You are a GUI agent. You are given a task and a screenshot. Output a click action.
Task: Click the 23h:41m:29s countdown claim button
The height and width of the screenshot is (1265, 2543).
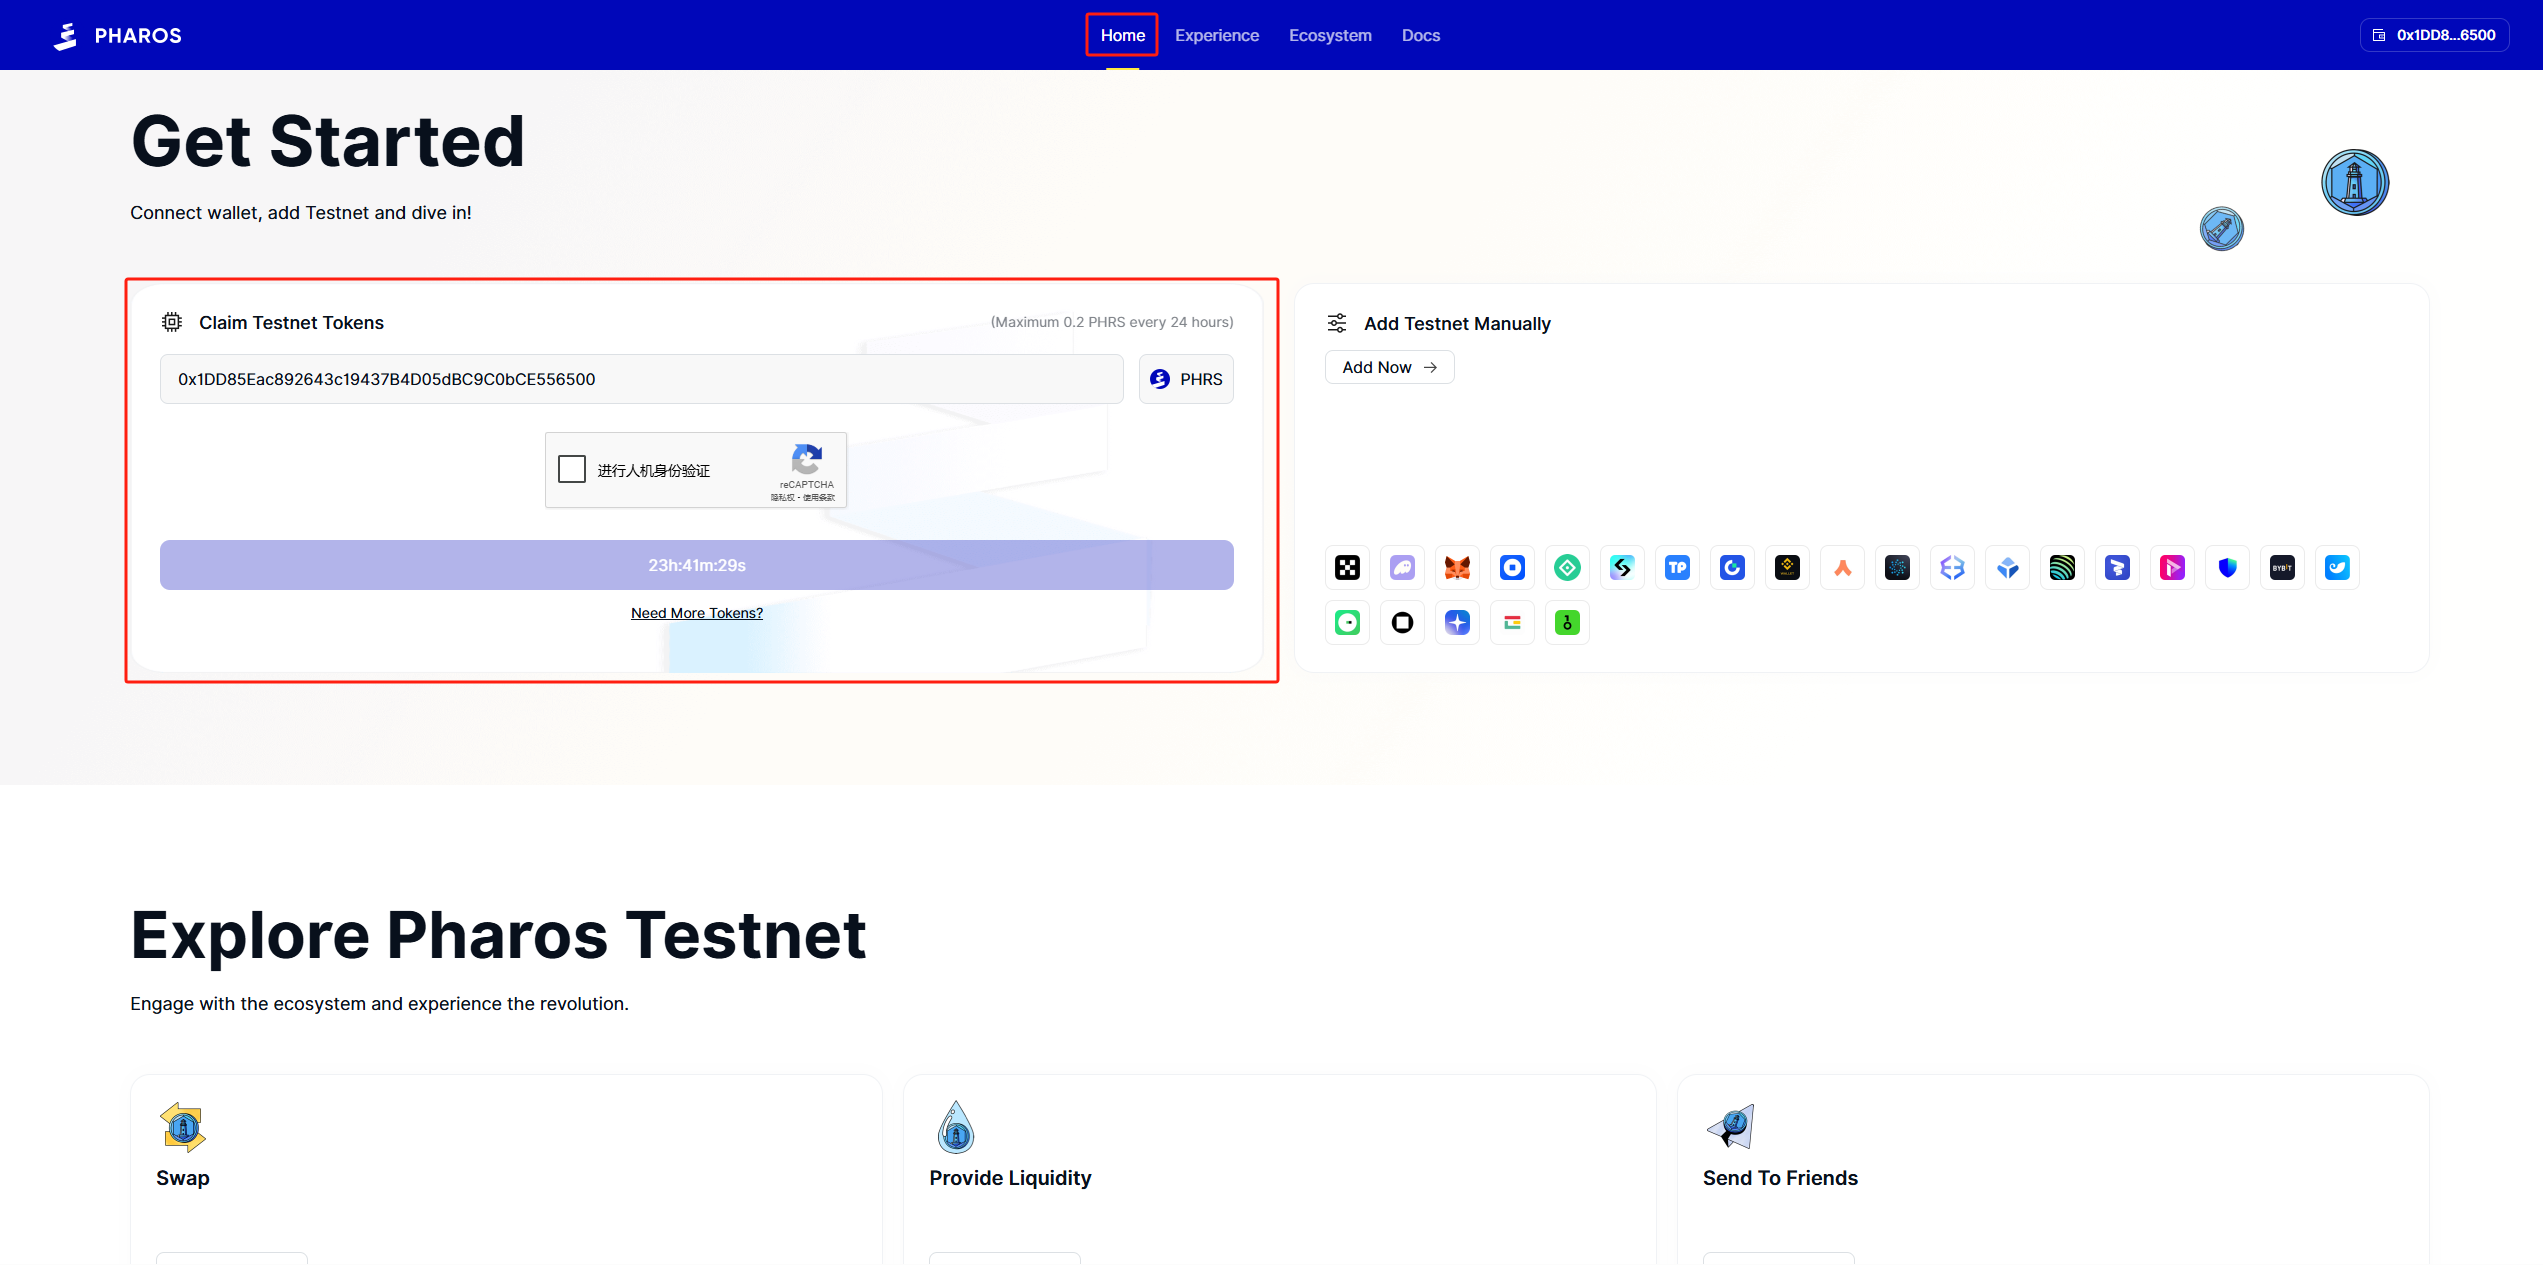point(696,565)
